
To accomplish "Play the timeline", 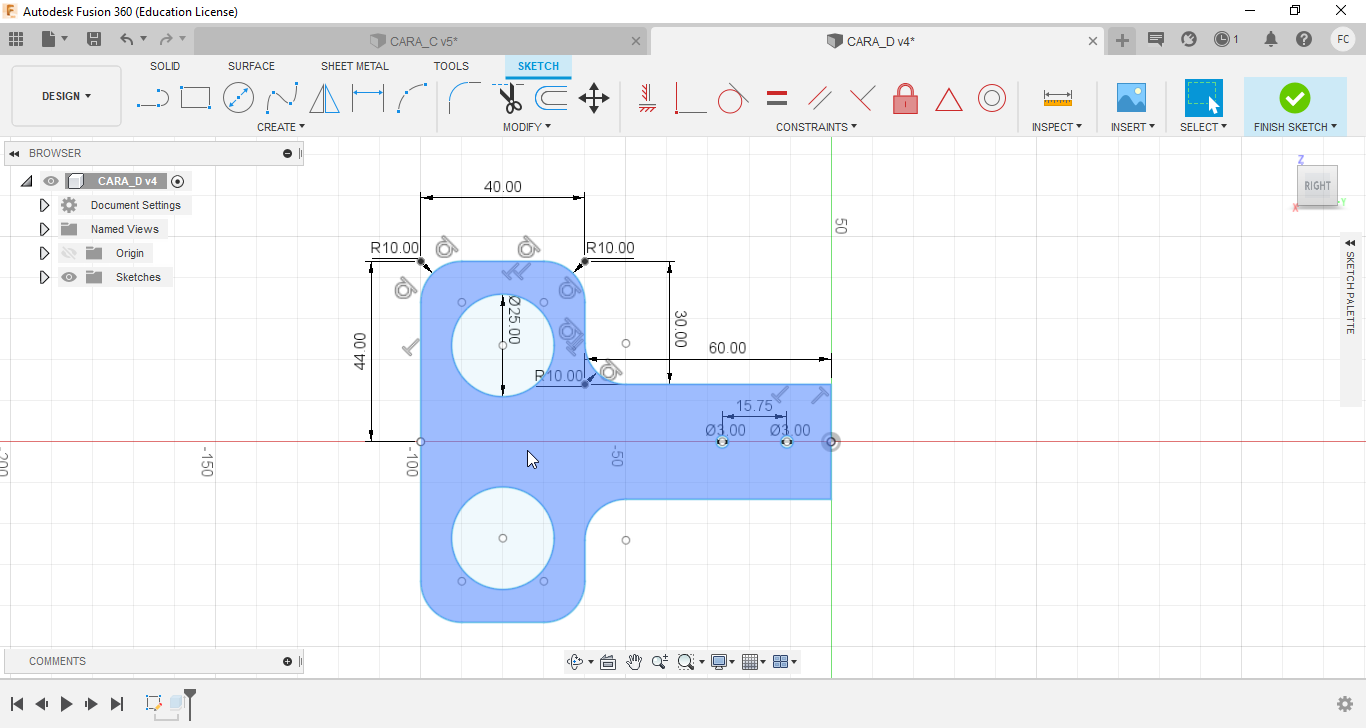I will pyautogui.click(x=66, y=704).
